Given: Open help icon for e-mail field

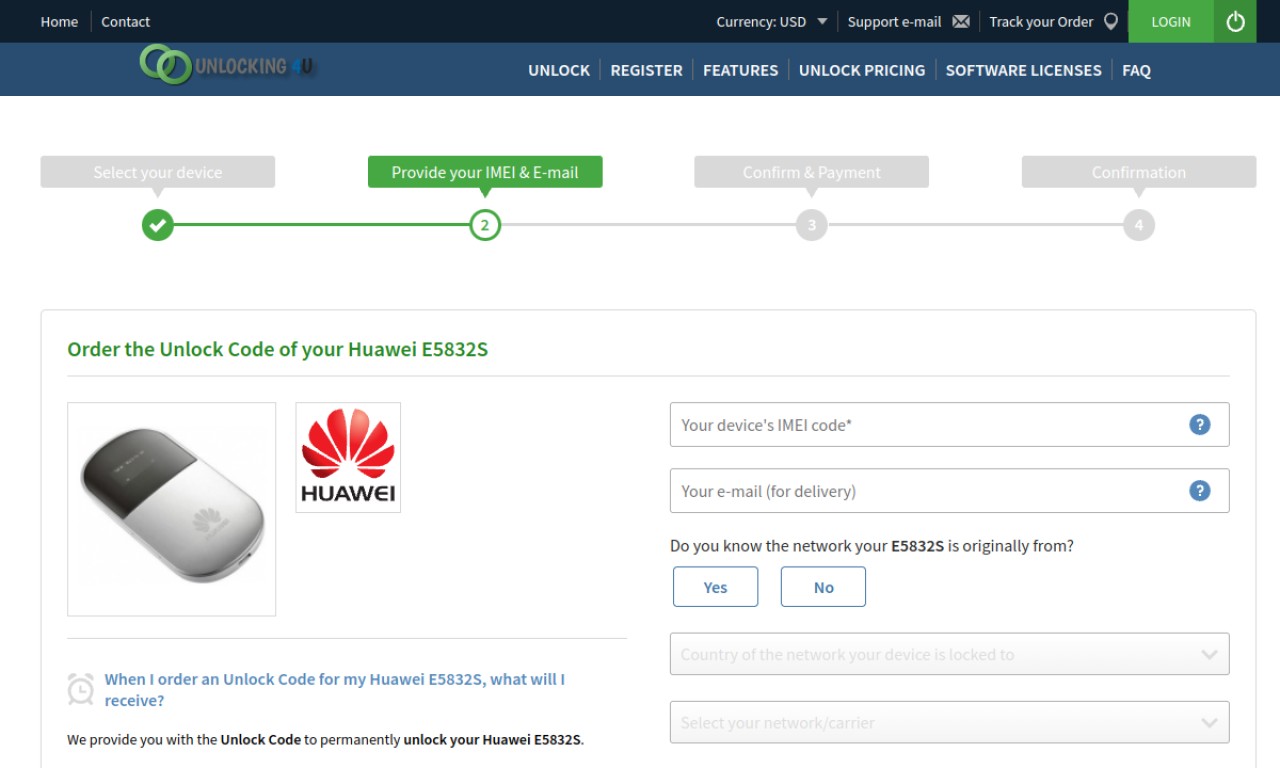Looking at the screenshot, I should click(x=1200, y=490).
